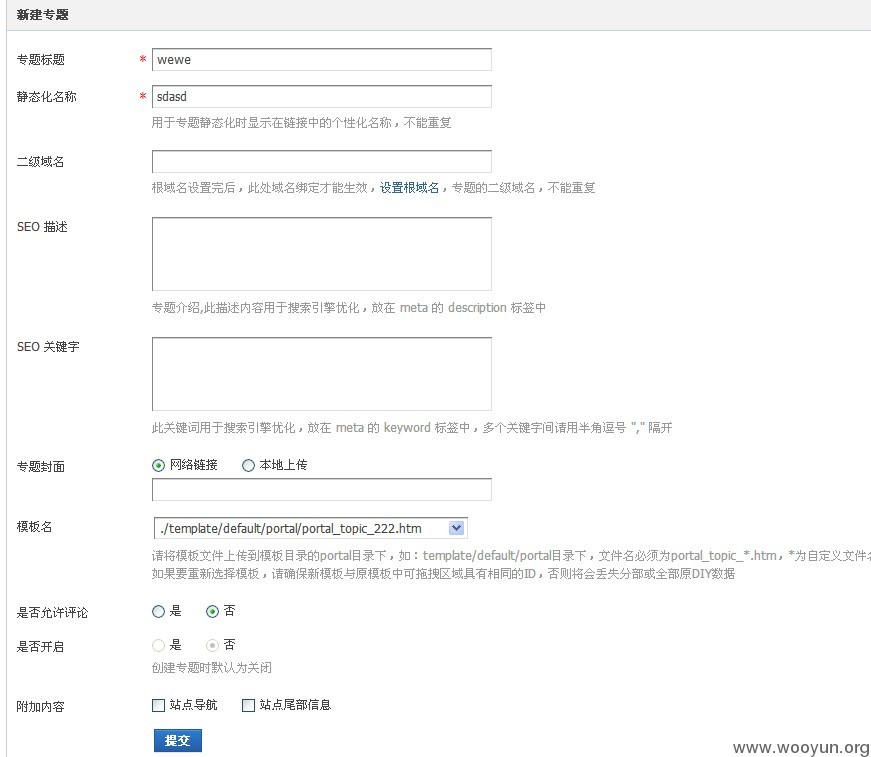Click the 新建专题 heading text
This screenshot has height=757, width=871.
(x=42, y=15)
